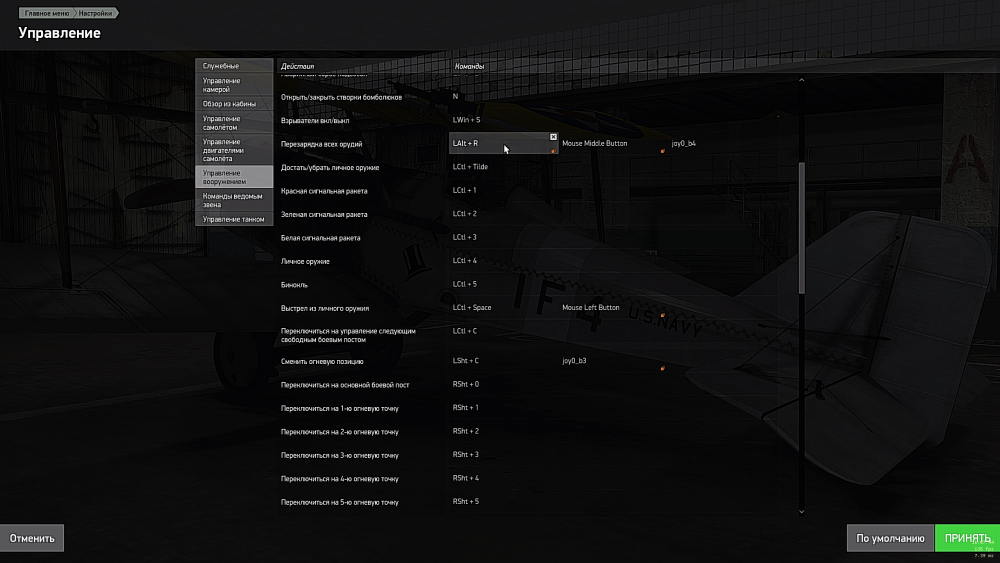
Task: Click the Действия column header
Action: 297,66
